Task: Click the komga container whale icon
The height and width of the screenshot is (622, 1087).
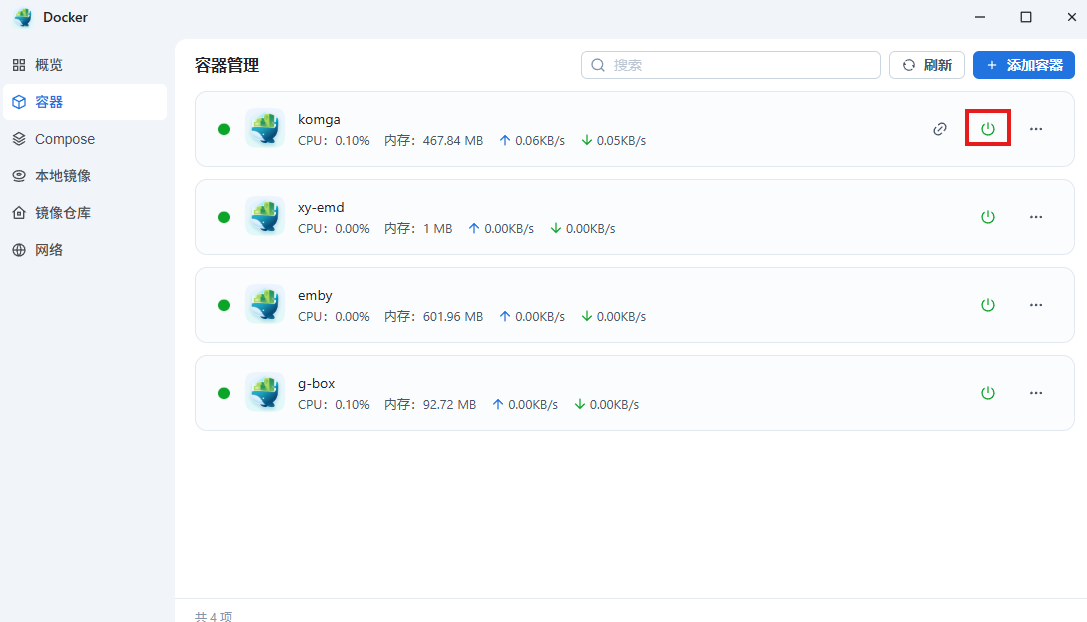Action: 265,128
